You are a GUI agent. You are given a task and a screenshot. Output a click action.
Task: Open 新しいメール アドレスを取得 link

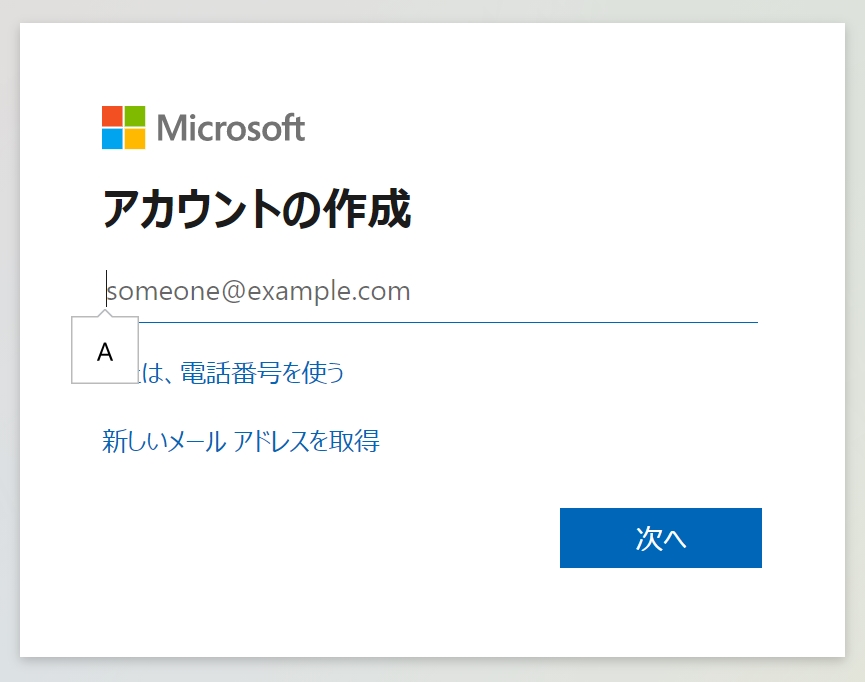(x=241, y=441)
